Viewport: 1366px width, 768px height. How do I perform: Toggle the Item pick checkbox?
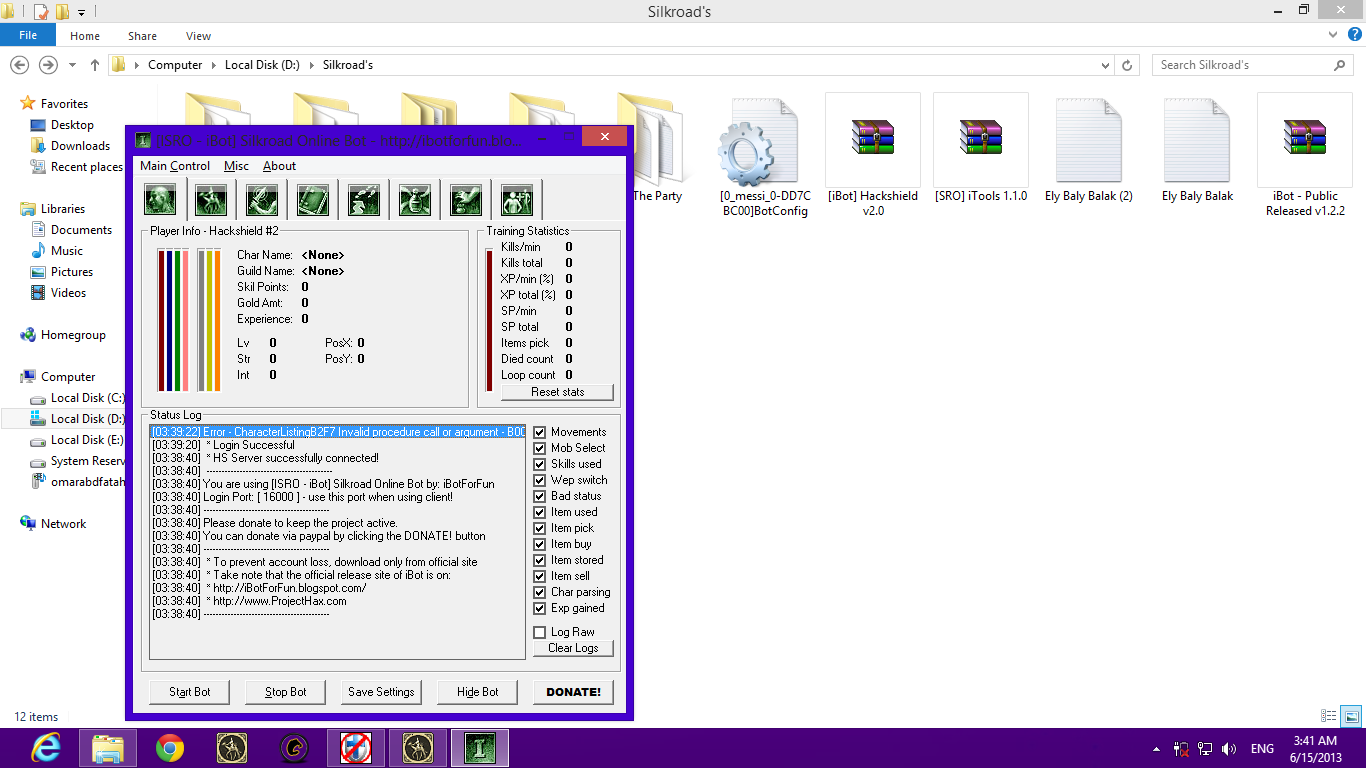click(x=540, y=528)
